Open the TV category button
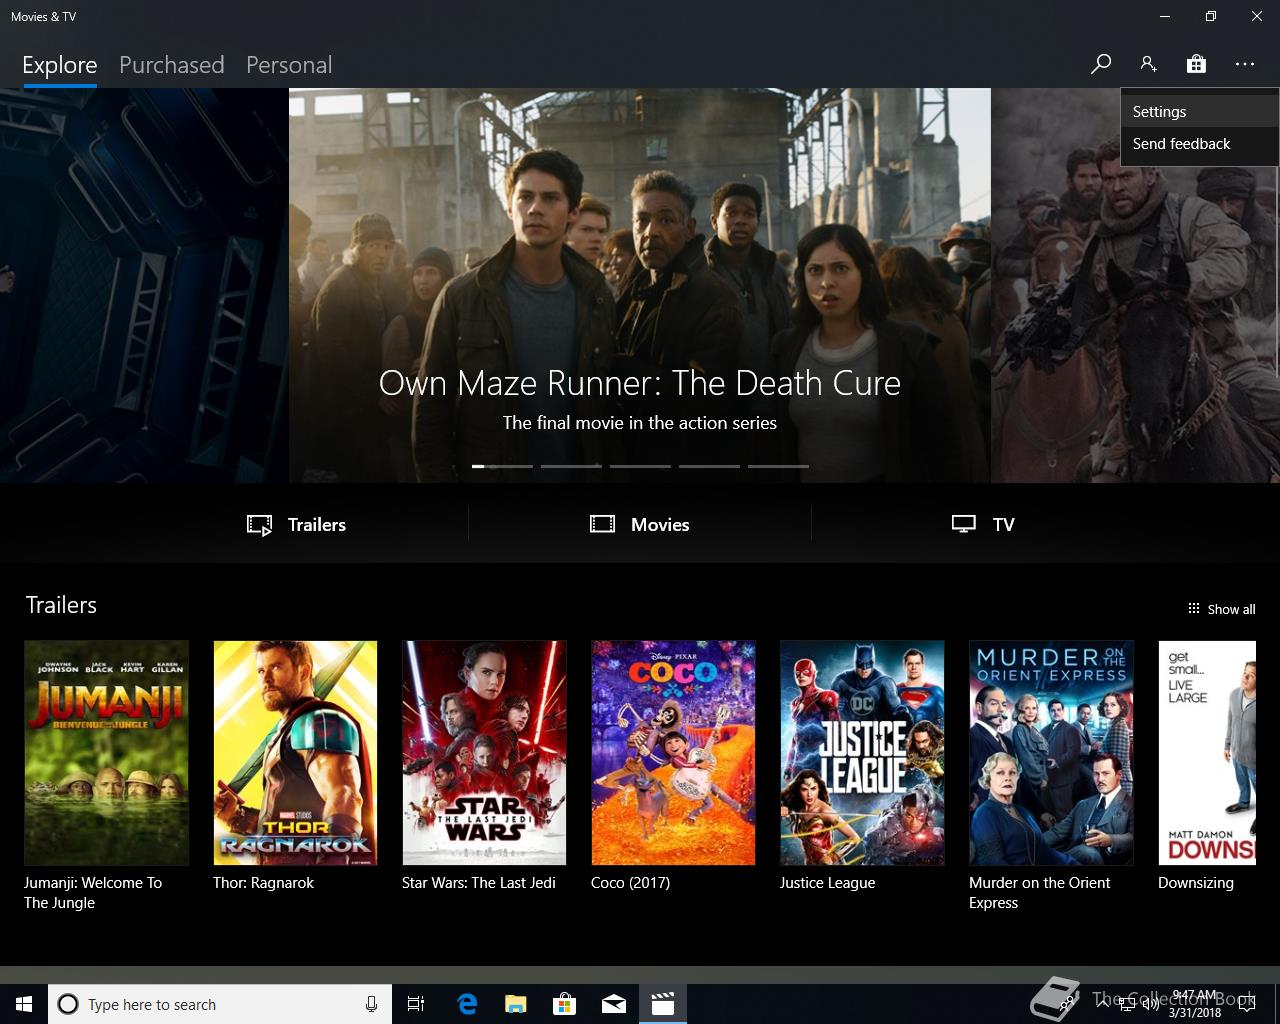Image resolution: width=1280 pixels, height=1024 pixels. pyautogui.click(x=983, y=524)
